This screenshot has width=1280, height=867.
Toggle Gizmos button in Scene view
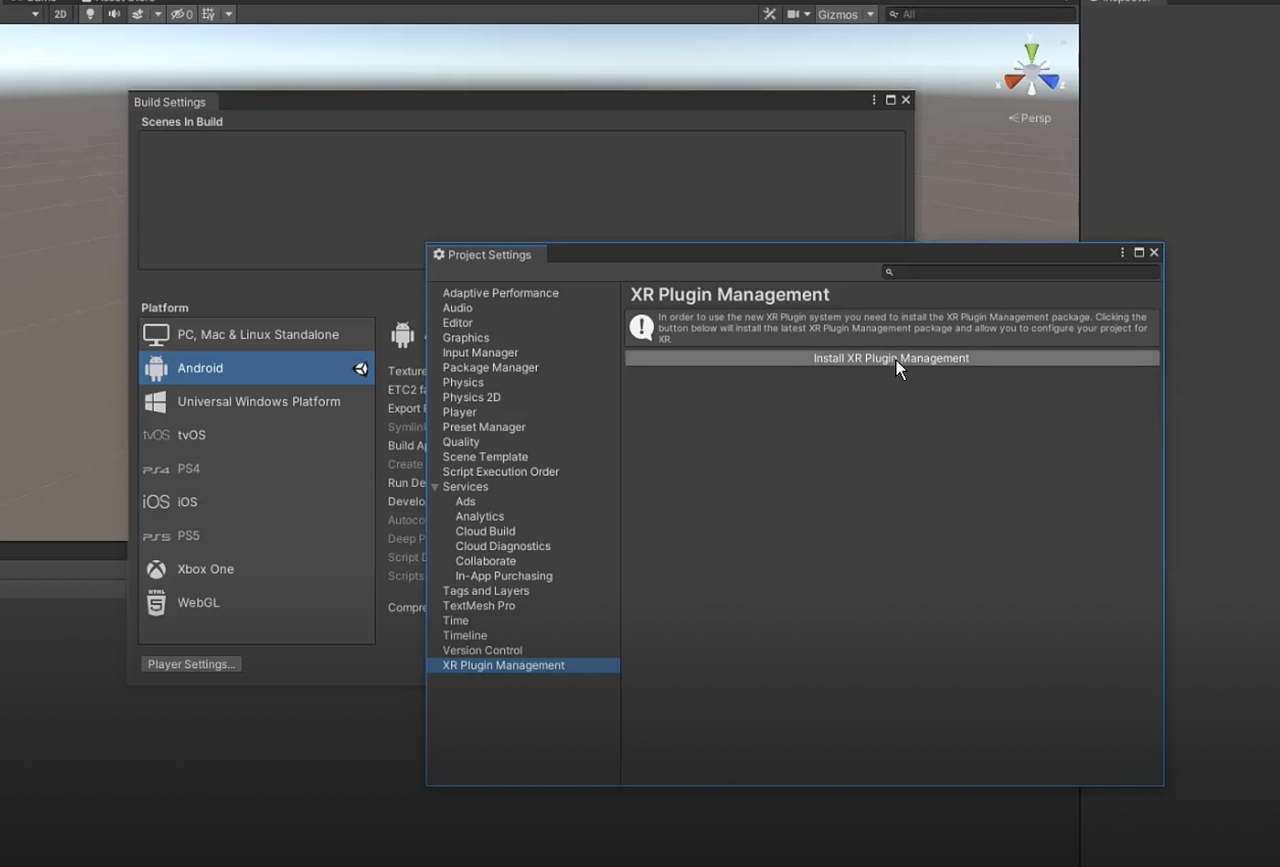(838, 14)
